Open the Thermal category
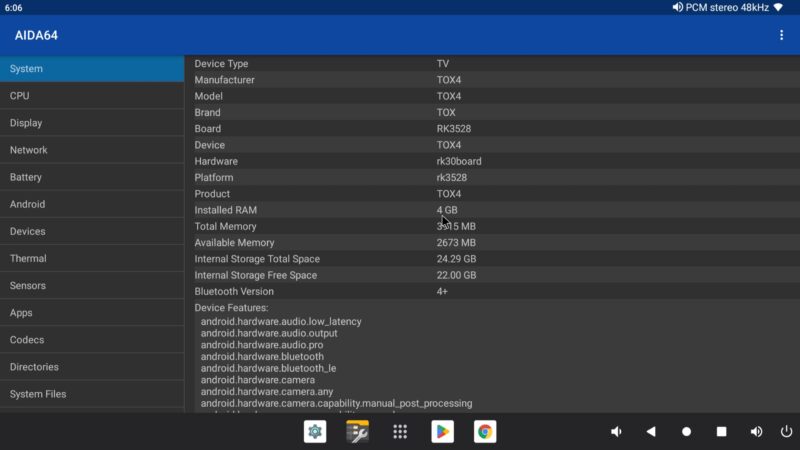This screenshot has height=450, width=800. tap(92, 258)
